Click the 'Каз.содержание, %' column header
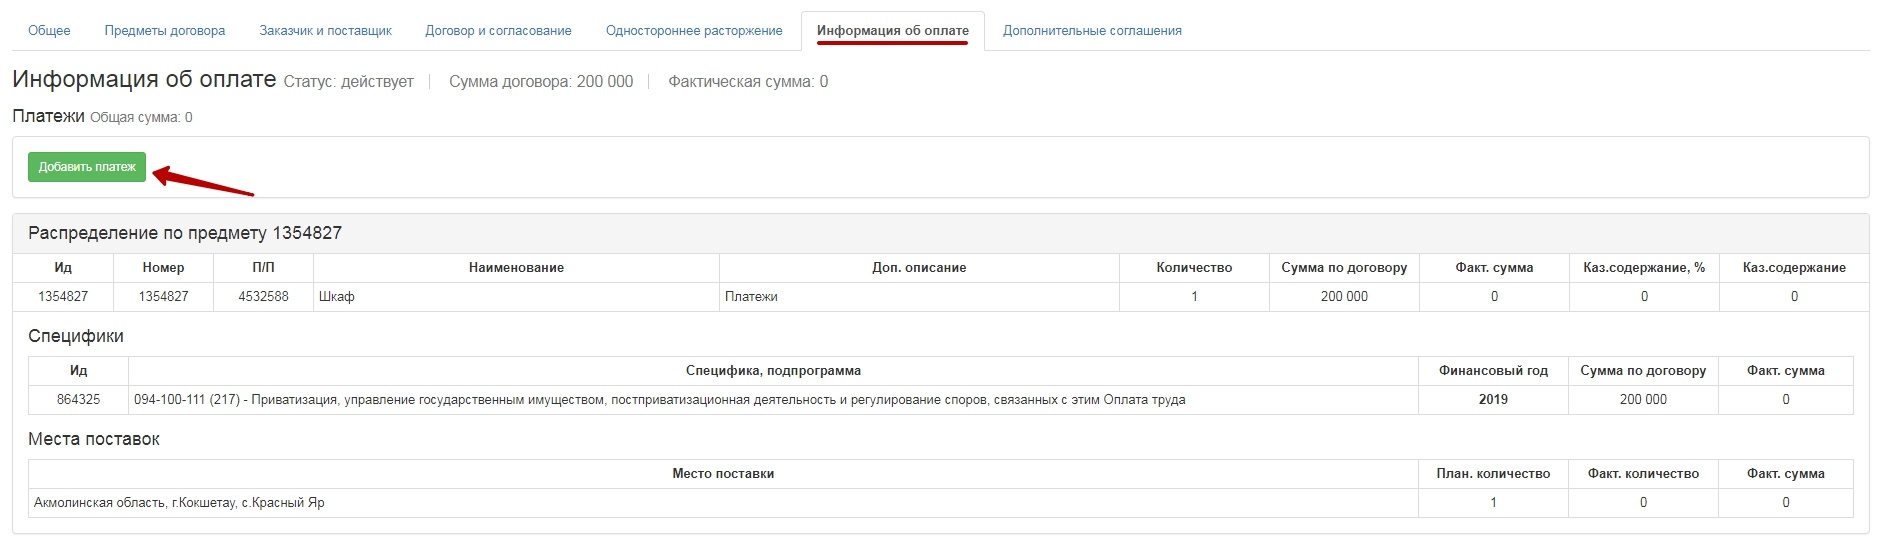Screen dimensions: 1878x541 coord(1644,268)
